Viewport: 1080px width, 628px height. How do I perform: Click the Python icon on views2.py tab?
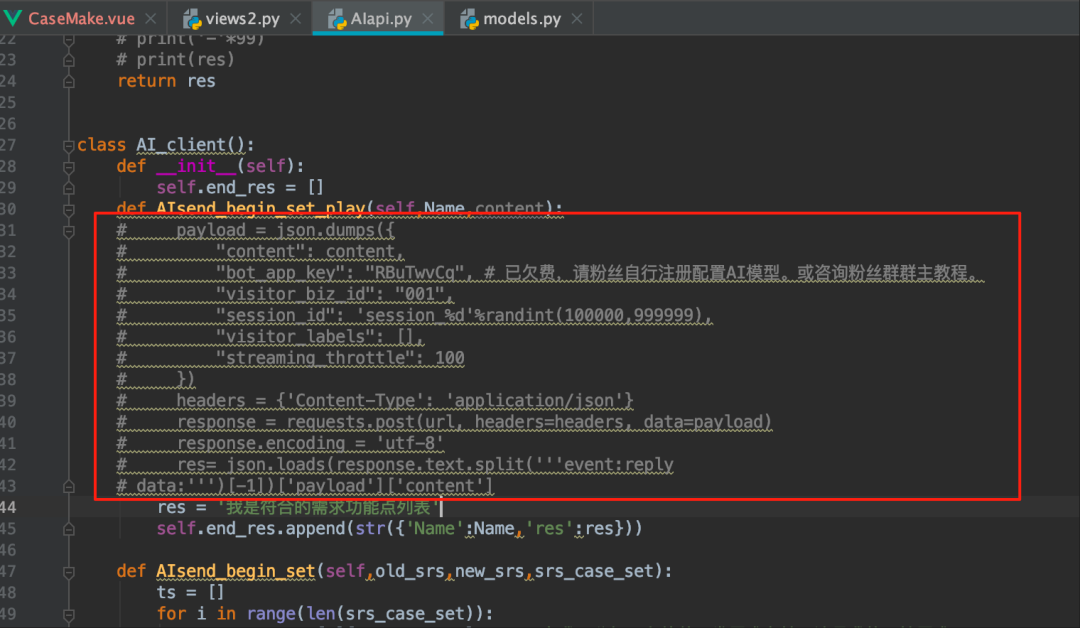(x=191, y=19)
